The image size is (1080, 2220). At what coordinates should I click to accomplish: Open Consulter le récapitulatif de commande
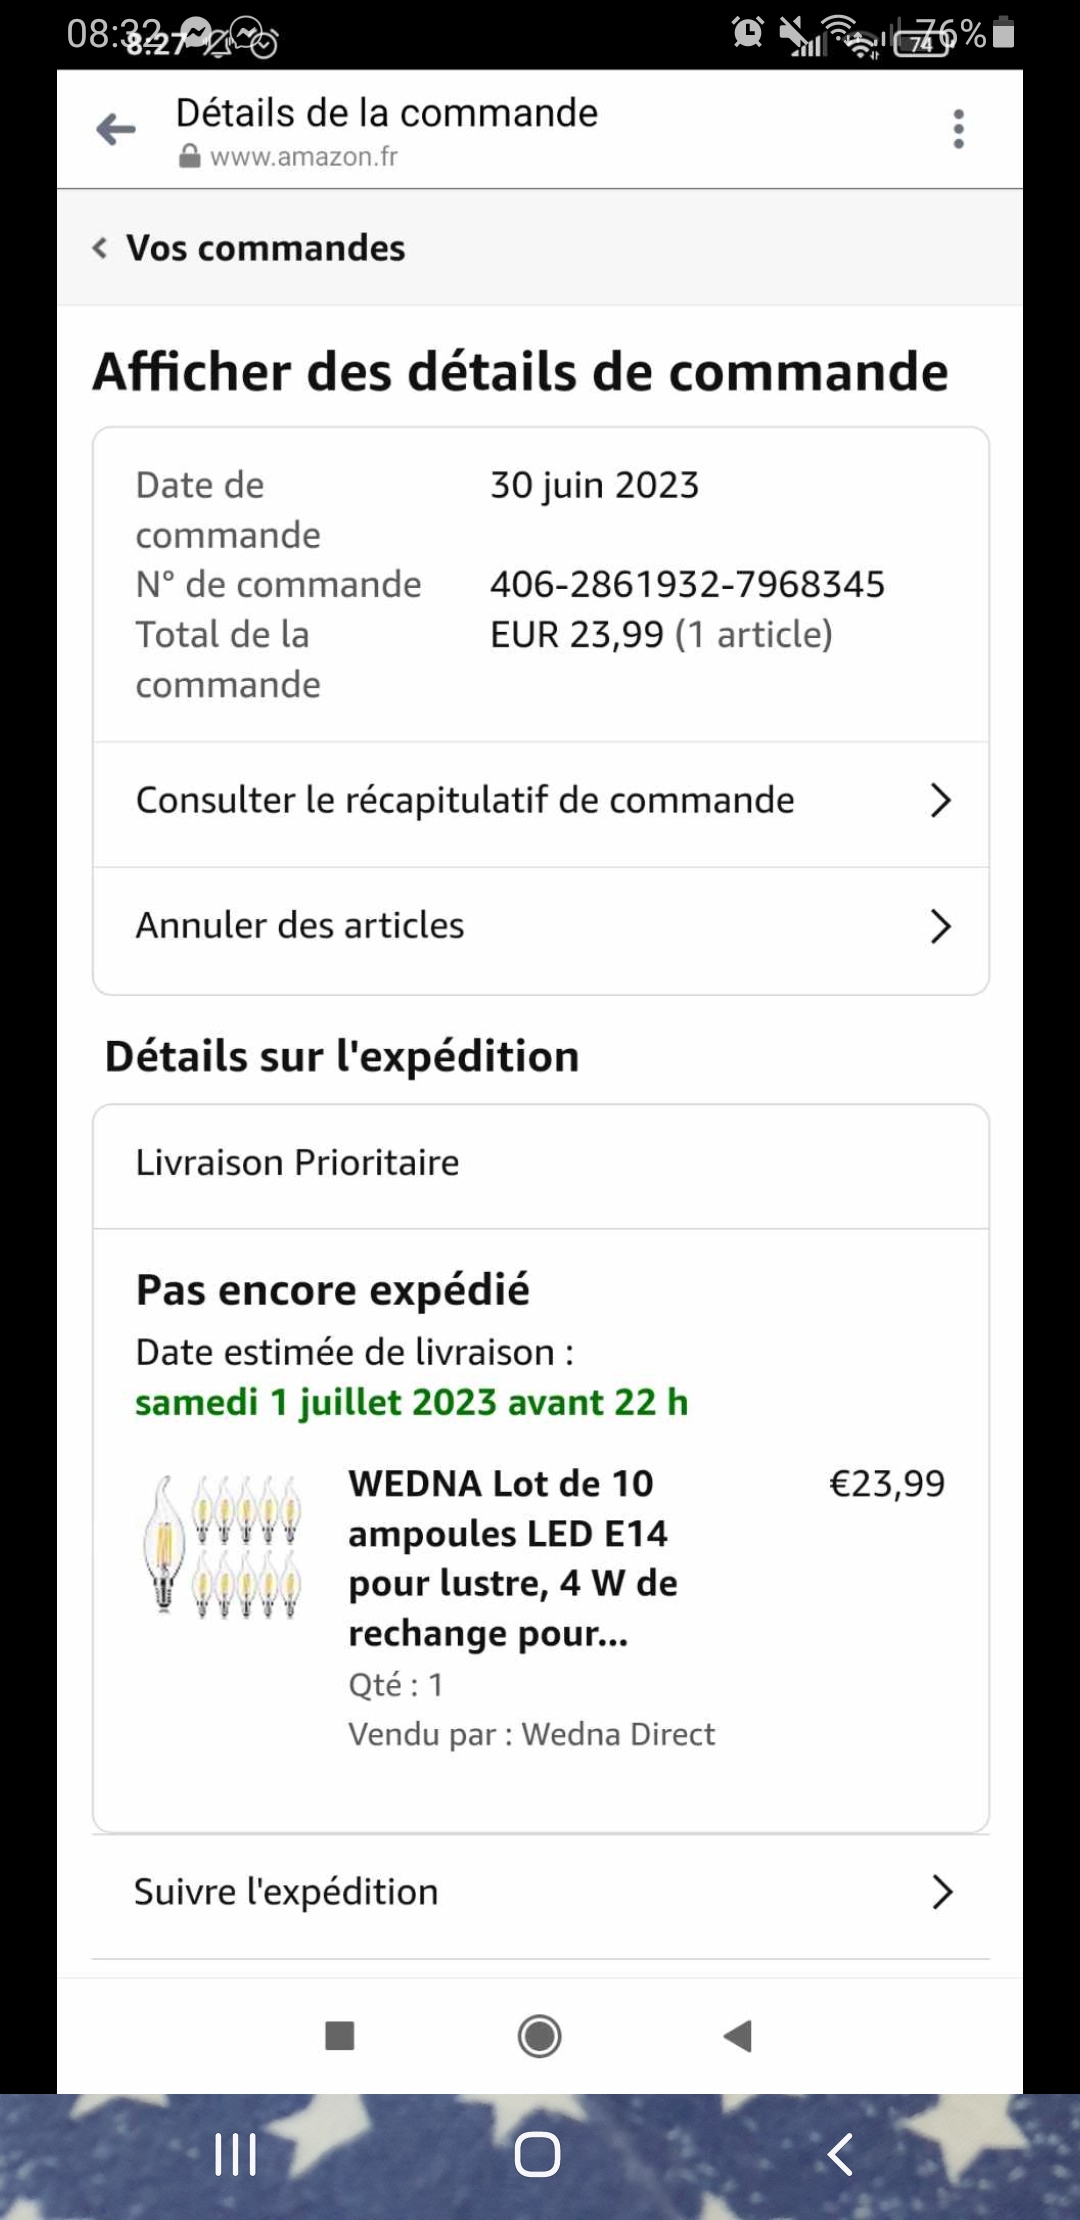tap(465, 800)
